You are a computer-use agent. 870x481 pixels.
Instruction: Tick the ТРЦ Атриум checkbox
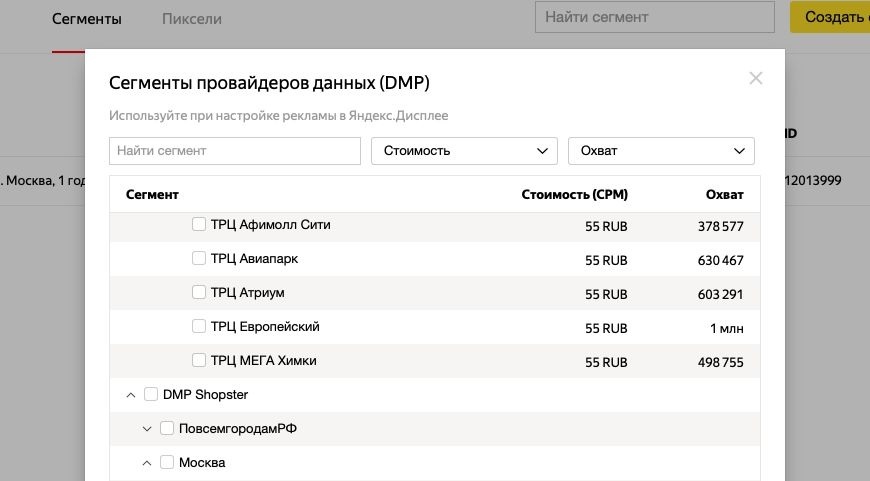point(199,292)
